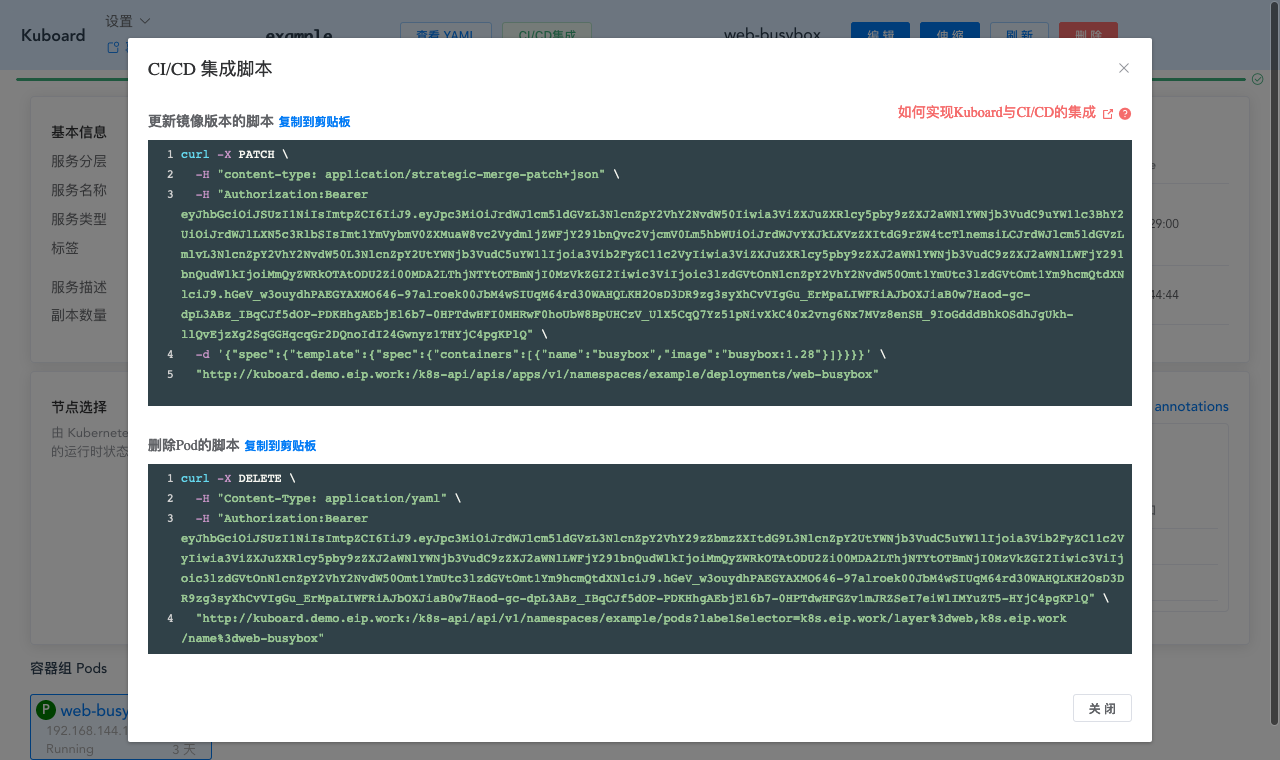Screen dimensions: 1280x760
Task: Click the red 删除 delete button
Action: coord(1088,34)
